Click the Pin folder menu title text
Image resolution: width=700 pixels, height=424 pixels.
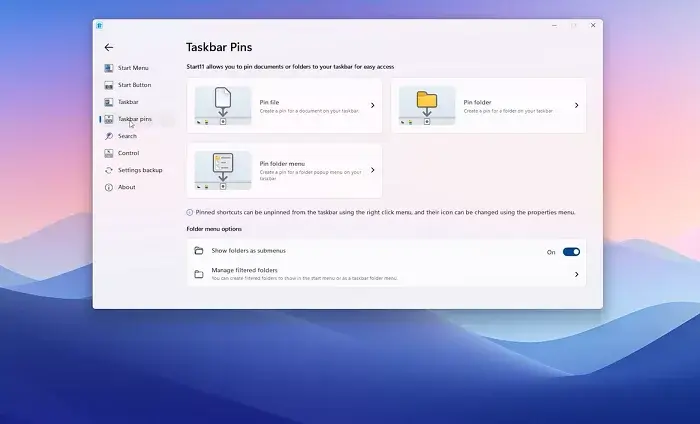284,164
